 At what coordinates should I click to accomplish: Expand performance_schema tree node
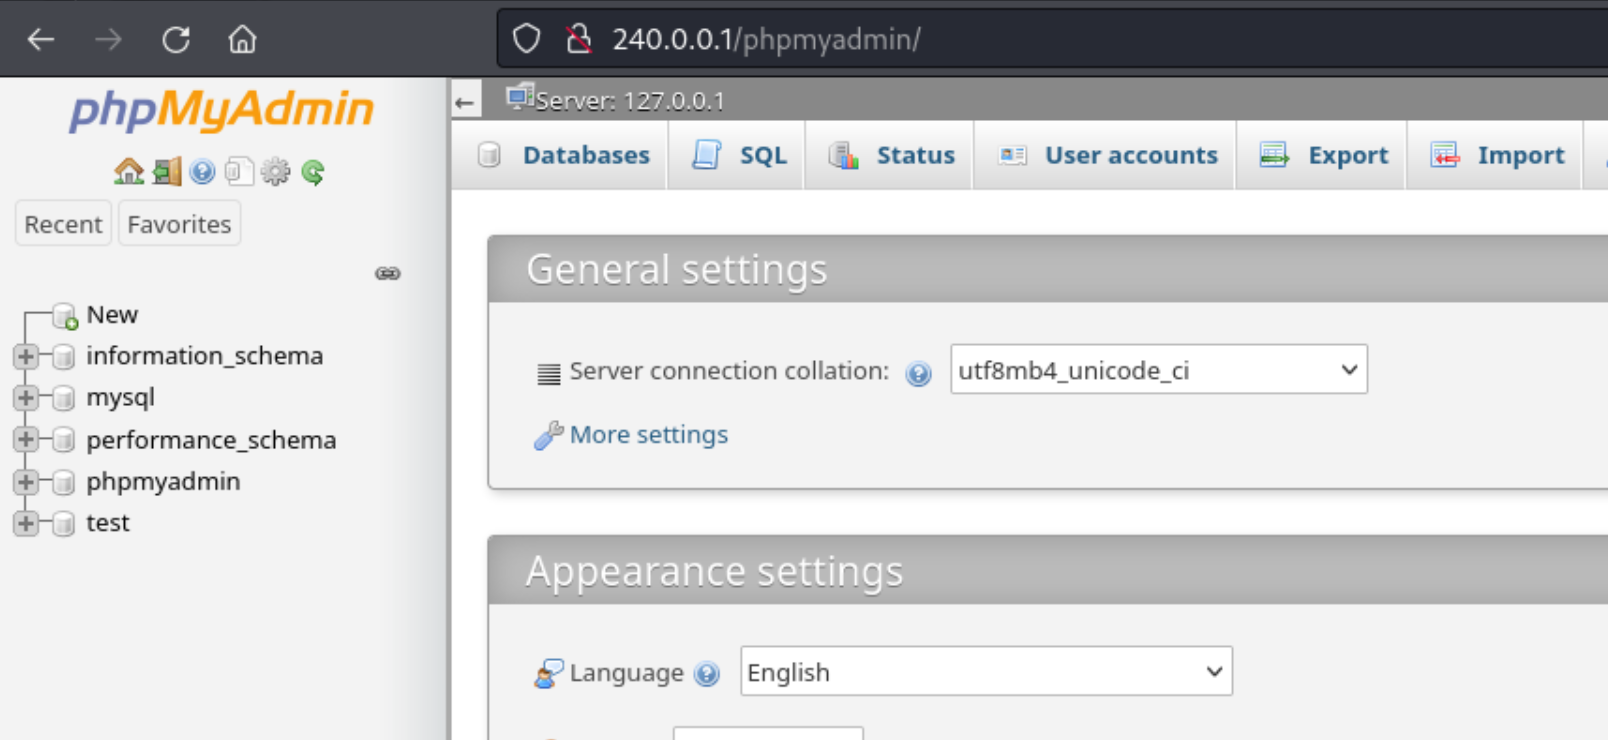pos(26,440)
